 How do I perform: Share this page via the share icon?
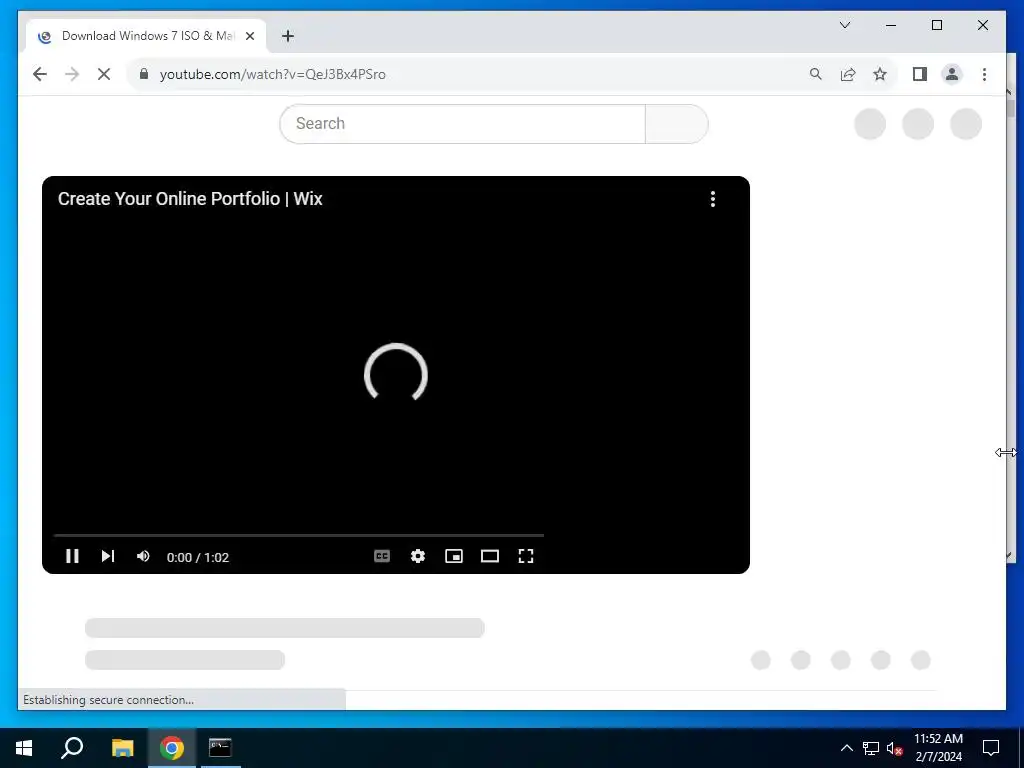(x=848, y=74)
